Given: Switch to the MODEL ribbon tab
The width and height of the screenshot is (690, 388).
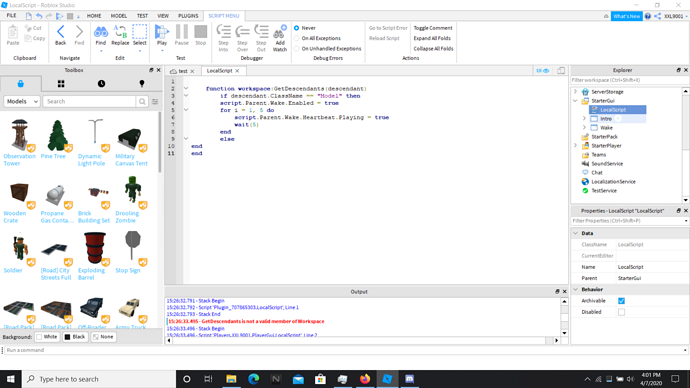Looking at the screenshot, I should point(119,16).
